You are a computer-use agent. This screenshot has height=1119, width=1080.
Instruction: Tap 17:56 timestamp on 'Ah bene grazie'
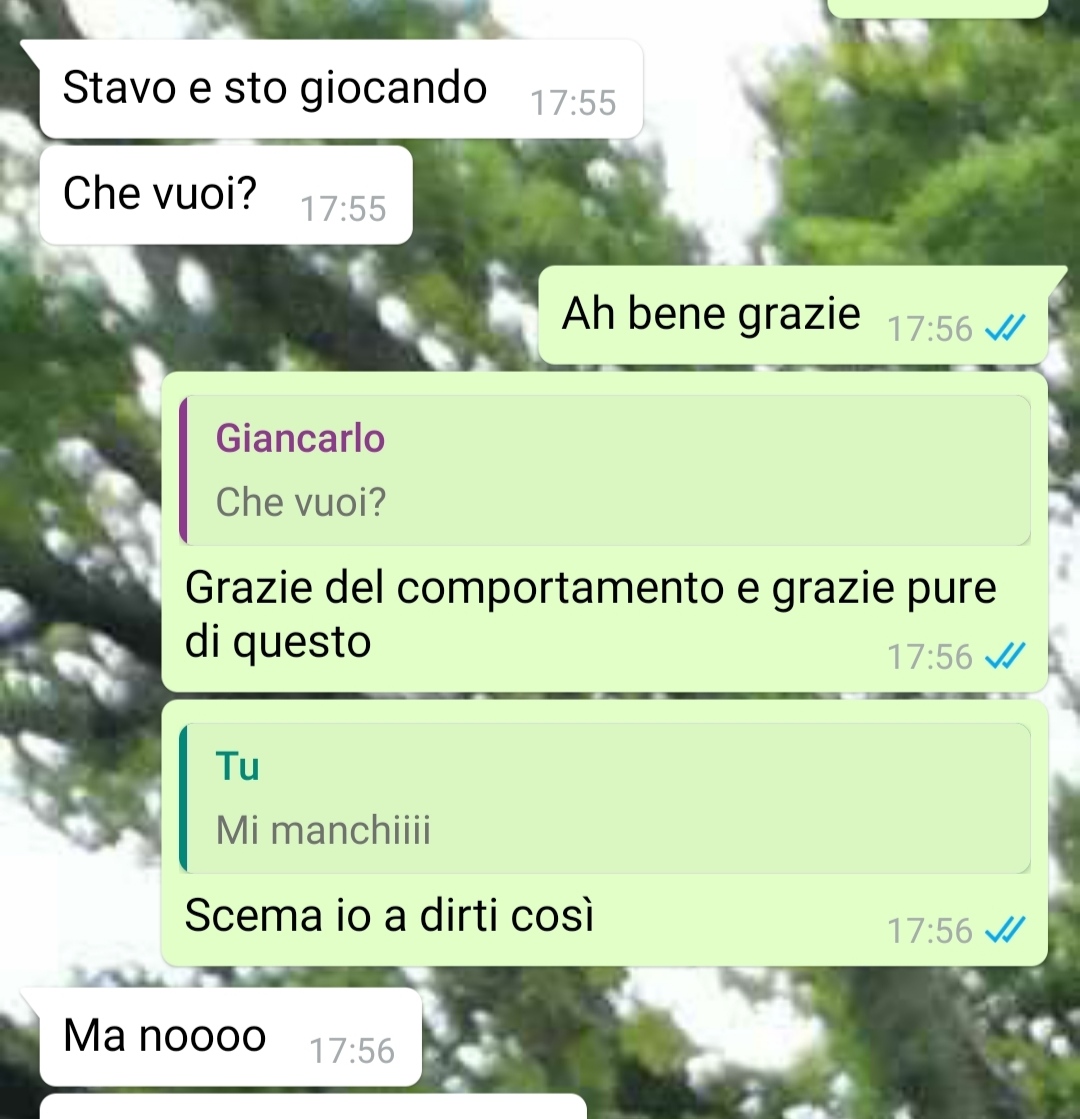click(x=929, y=329)
